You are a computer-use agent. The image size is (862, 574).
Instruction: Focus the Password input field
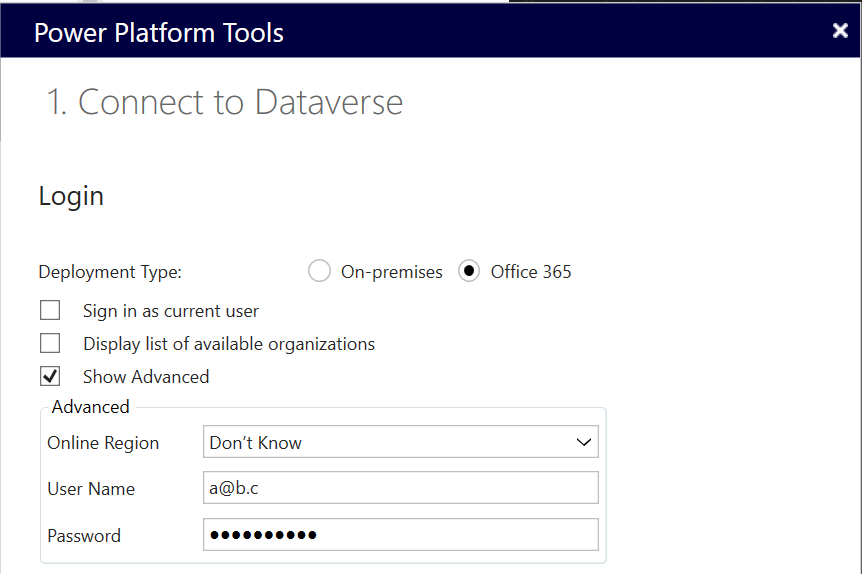pos(401,534)
